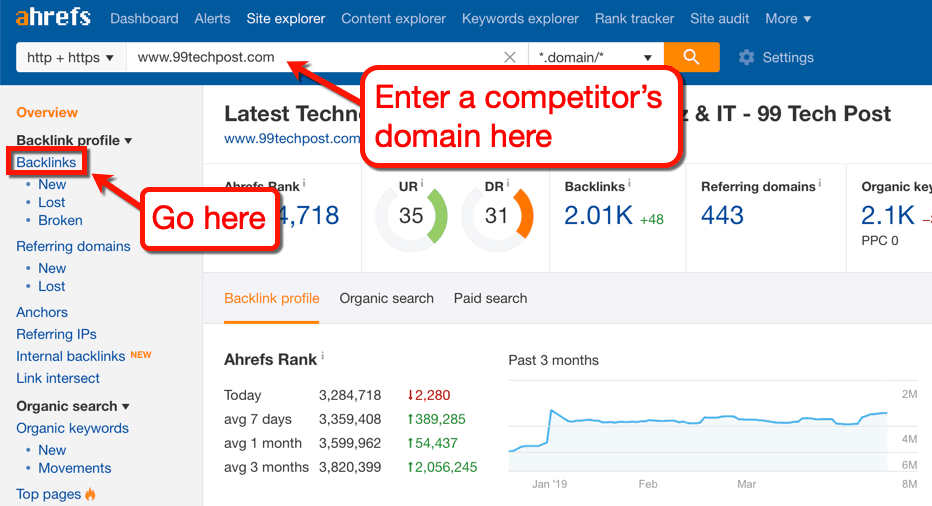Open Content explorer in top navigation
Image resolution: width=932 pixels, height=506 pixels.
coord(393,18)
